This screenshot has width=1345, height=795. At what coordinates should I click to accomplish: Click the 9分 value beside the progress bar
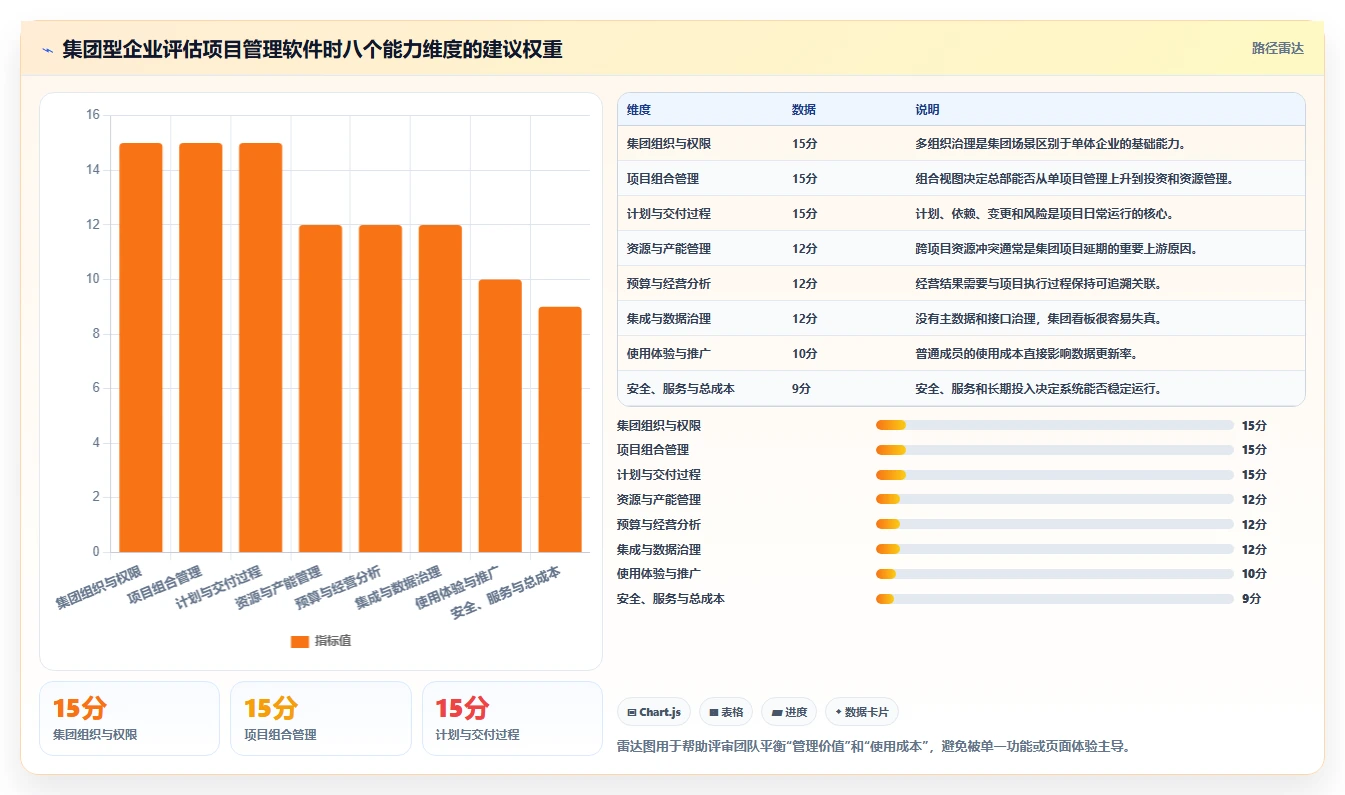(1251, 599)
